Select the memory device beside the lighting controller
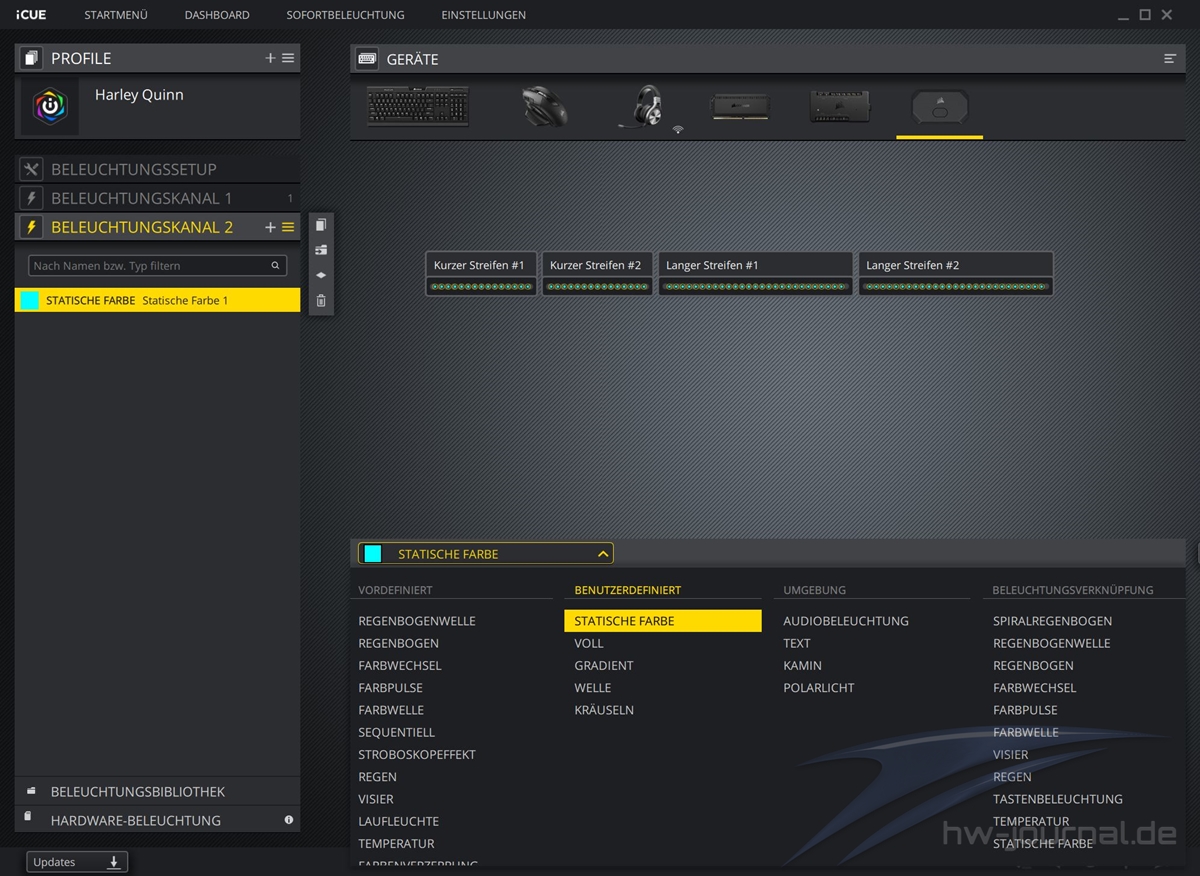This screenshot has height=876, width=1200. [x=840, y=106]
